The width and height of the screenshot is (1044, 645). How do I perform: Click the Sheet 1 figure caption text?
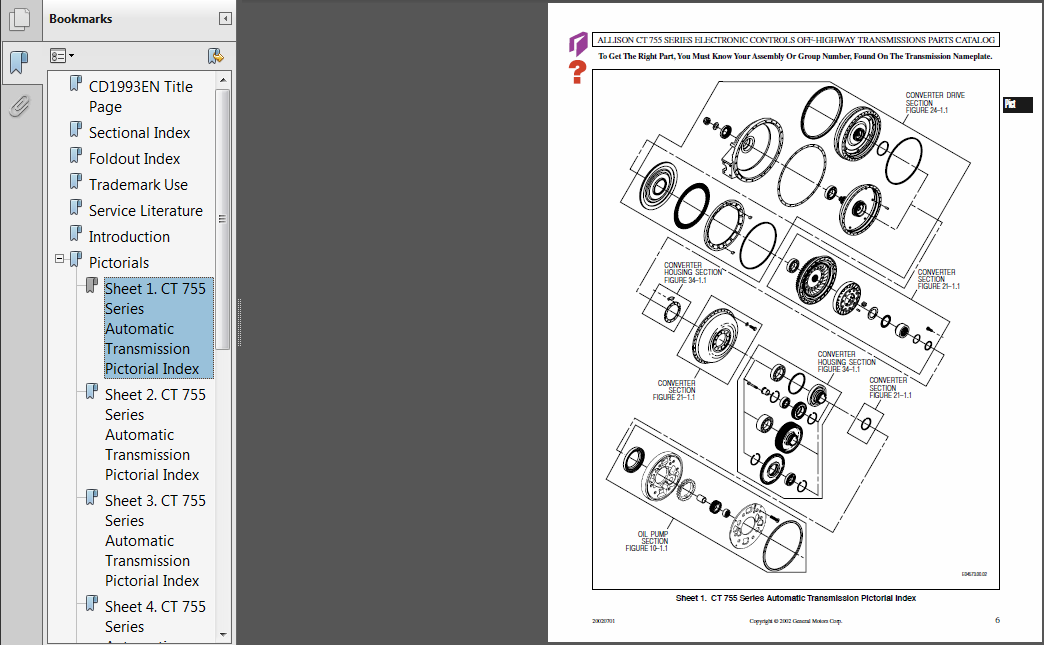coord(796,598)
